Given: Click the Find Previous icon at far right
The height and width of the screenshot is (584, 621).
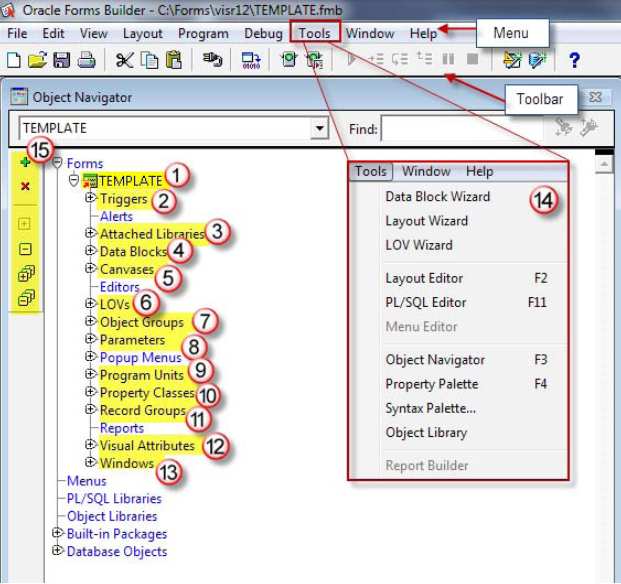Looking at the screenshot, I should click(589, 127).
